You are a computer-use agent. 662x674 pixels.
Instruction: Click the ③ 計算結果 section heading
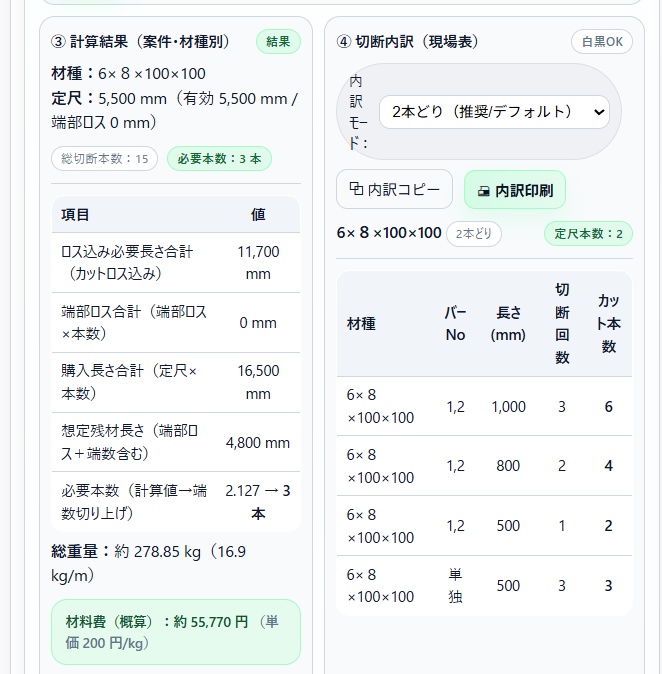point(140,42)
